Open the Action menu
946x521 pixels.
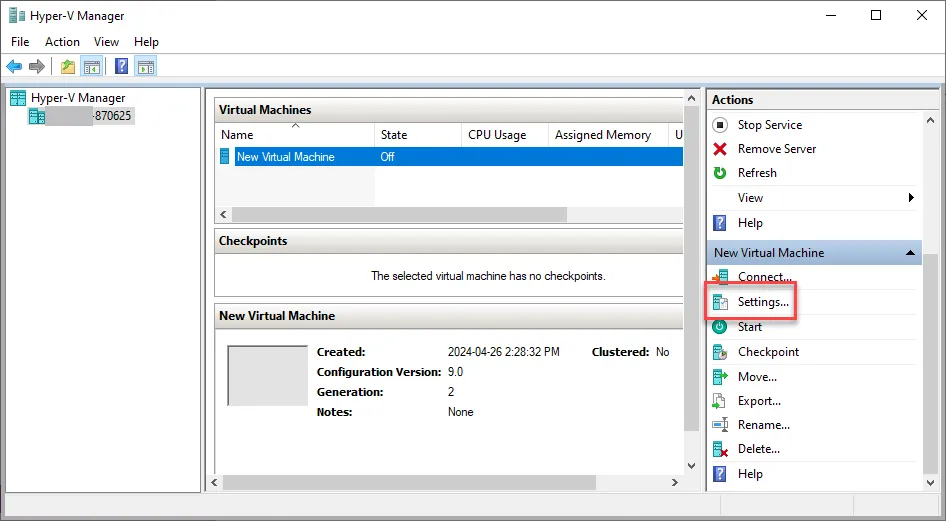(x=62, y=42)
